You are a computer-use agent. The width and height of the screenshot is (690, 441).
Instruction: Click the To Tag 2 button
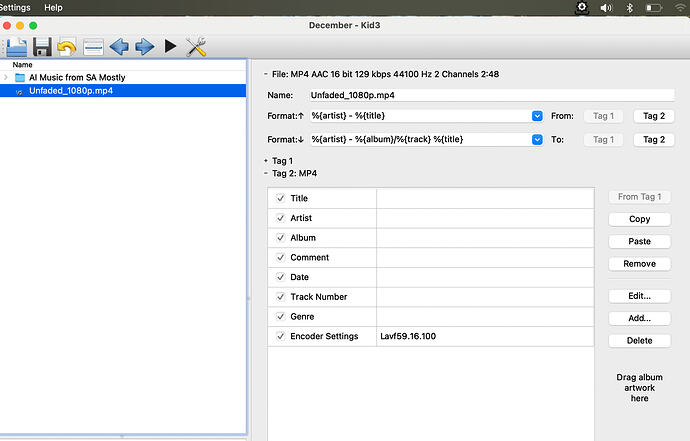click(653, 140)
